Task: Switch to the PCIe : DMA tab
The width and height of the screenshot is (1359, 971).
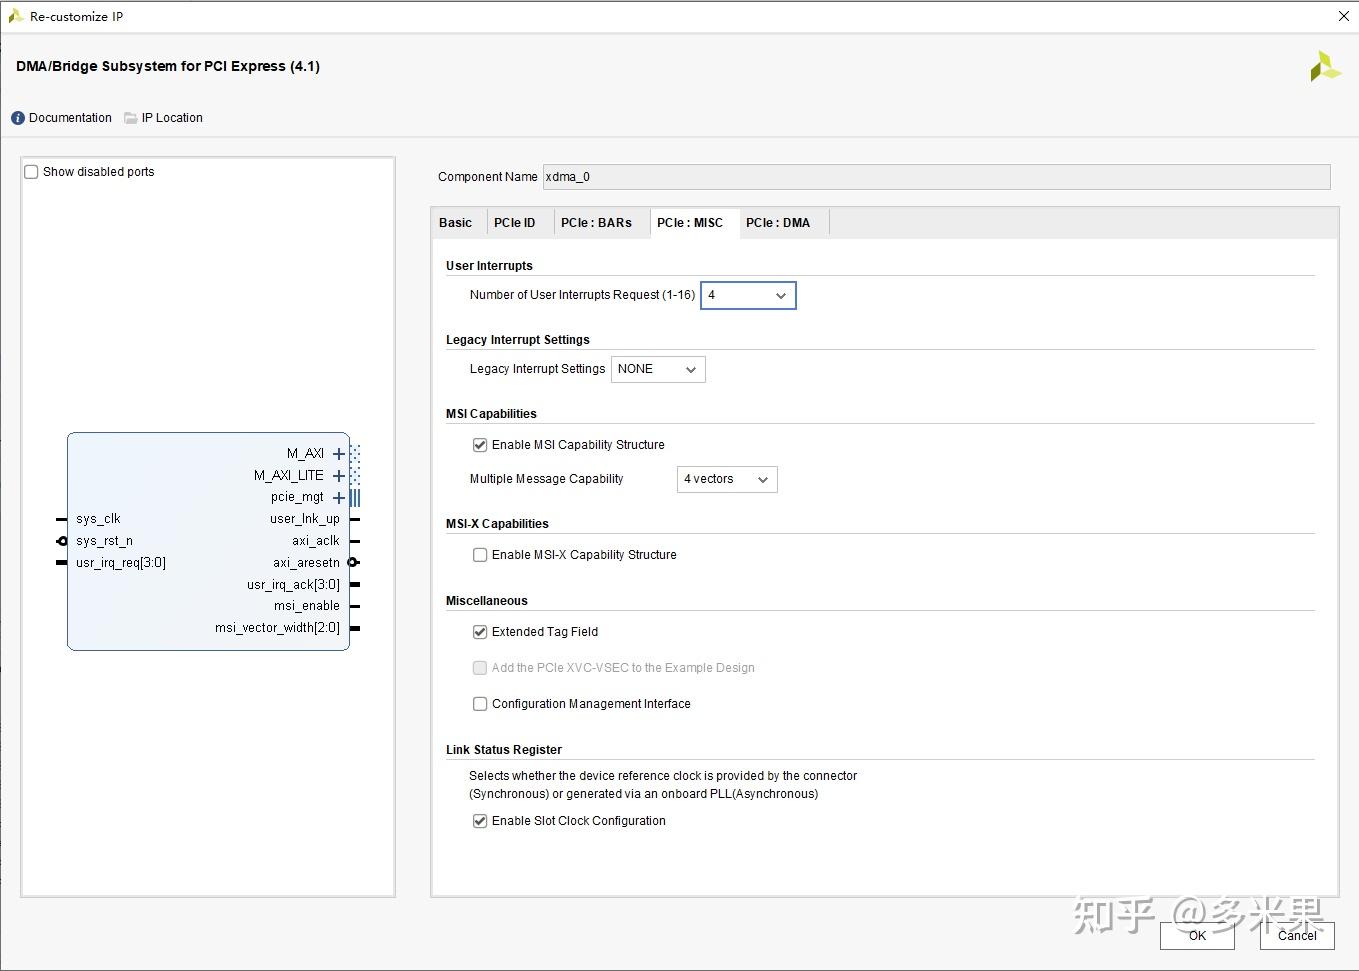Action: (780, 222)
